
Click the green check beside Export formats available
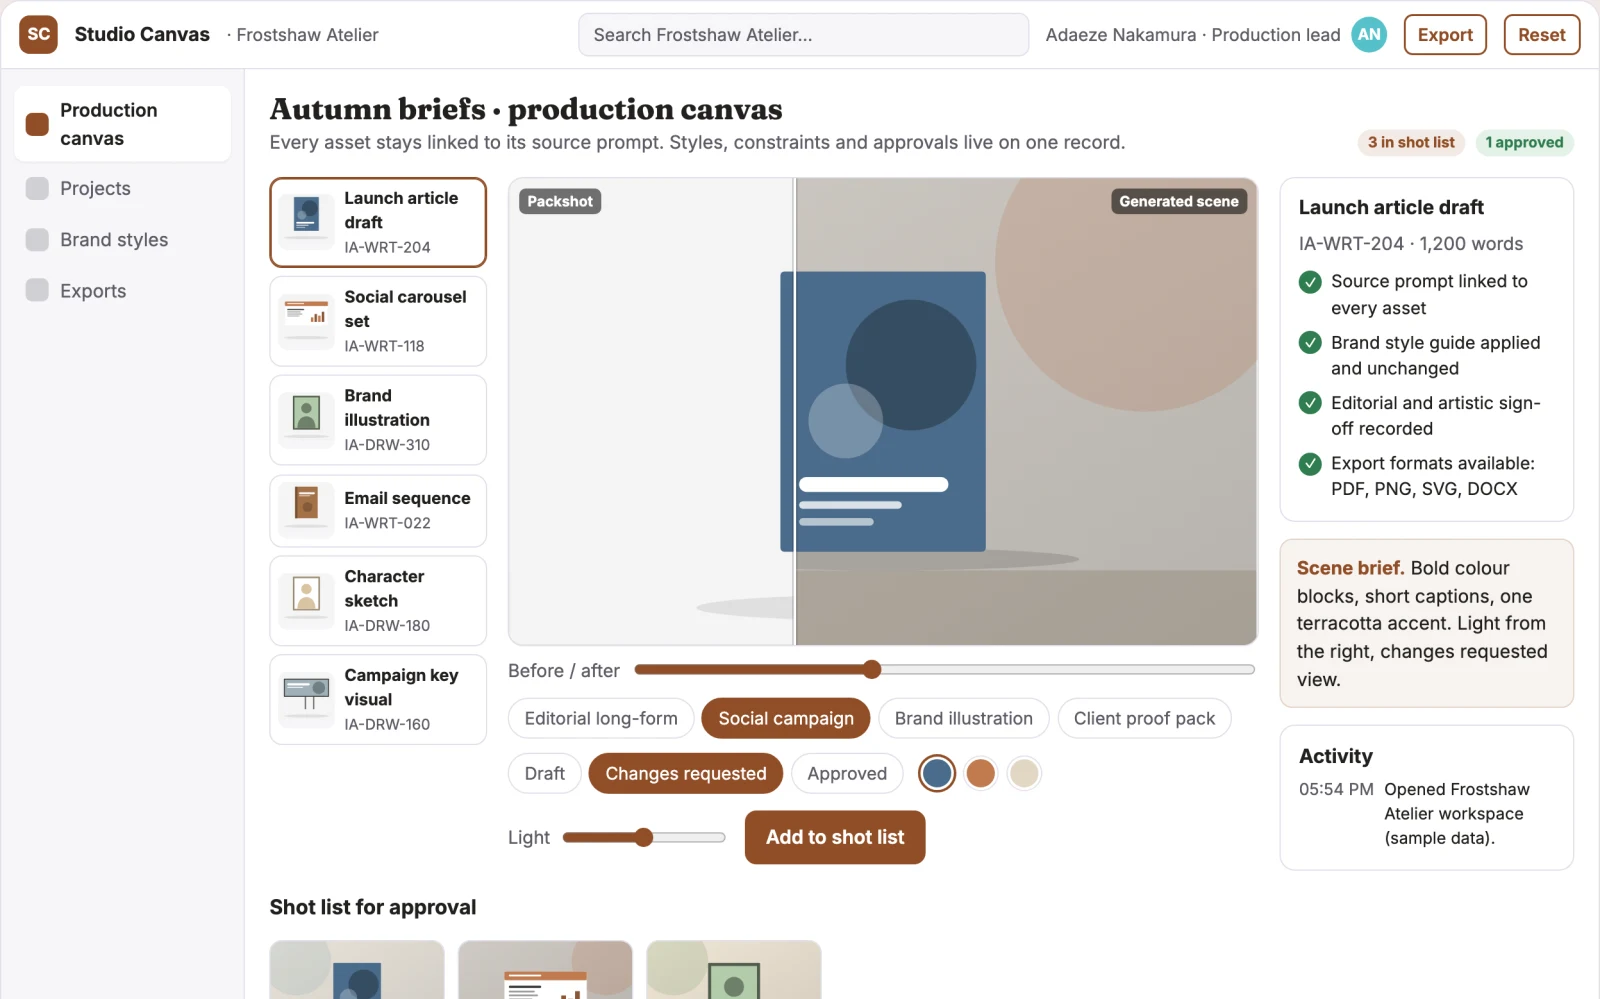pyautogui.click(x=1310, y=464)
